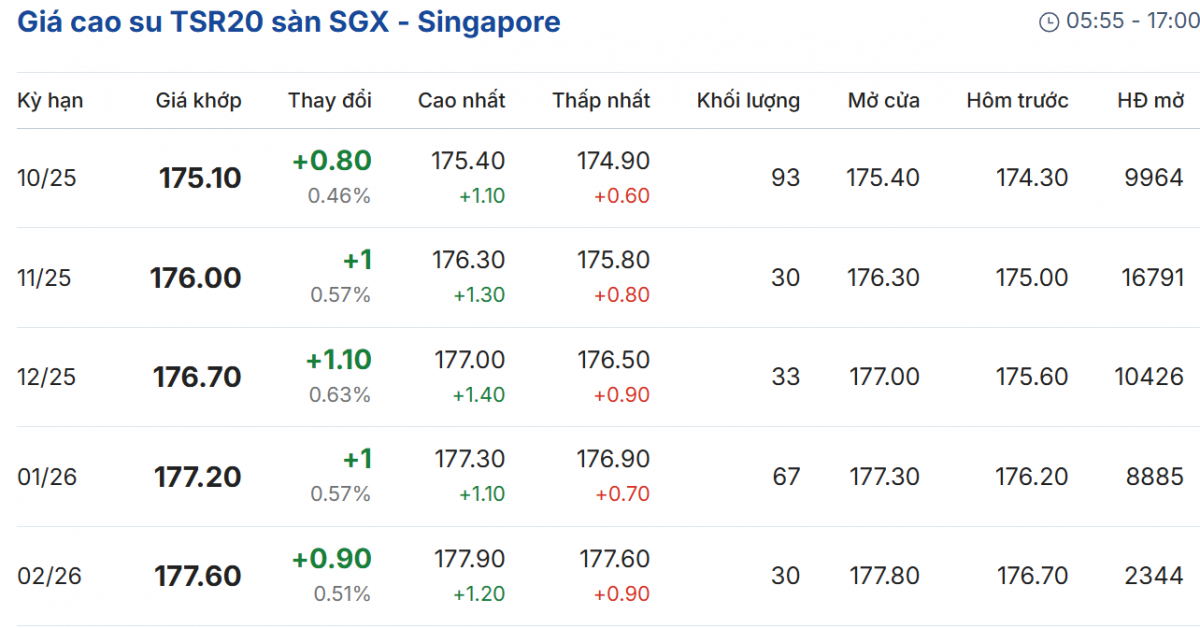Click the Kỳ hạn column header

click(50, 100)
